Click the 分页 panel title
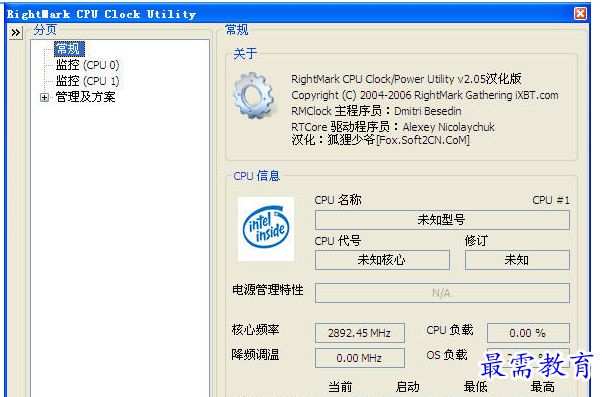 coord(45,30)
